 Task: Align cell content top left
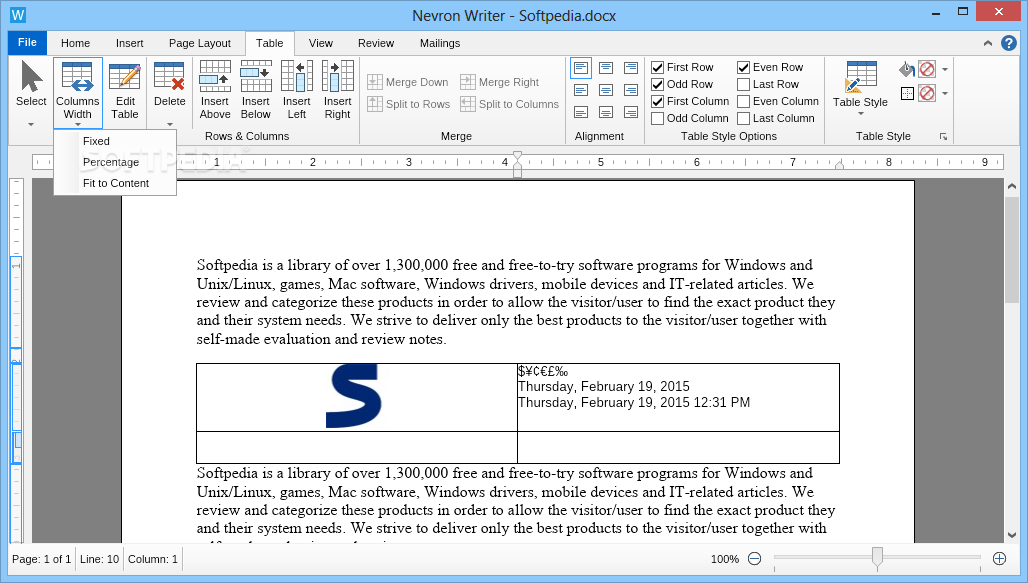[581, 68]
